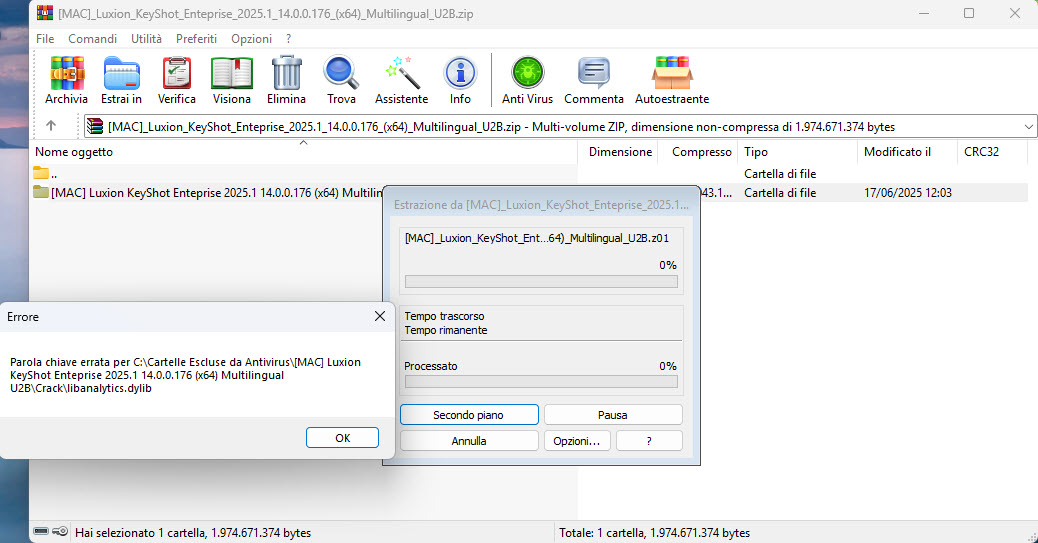This screenshot has width=1038, height=543.
Task: Sort by Modificato il column header
Action: (907, 152)
